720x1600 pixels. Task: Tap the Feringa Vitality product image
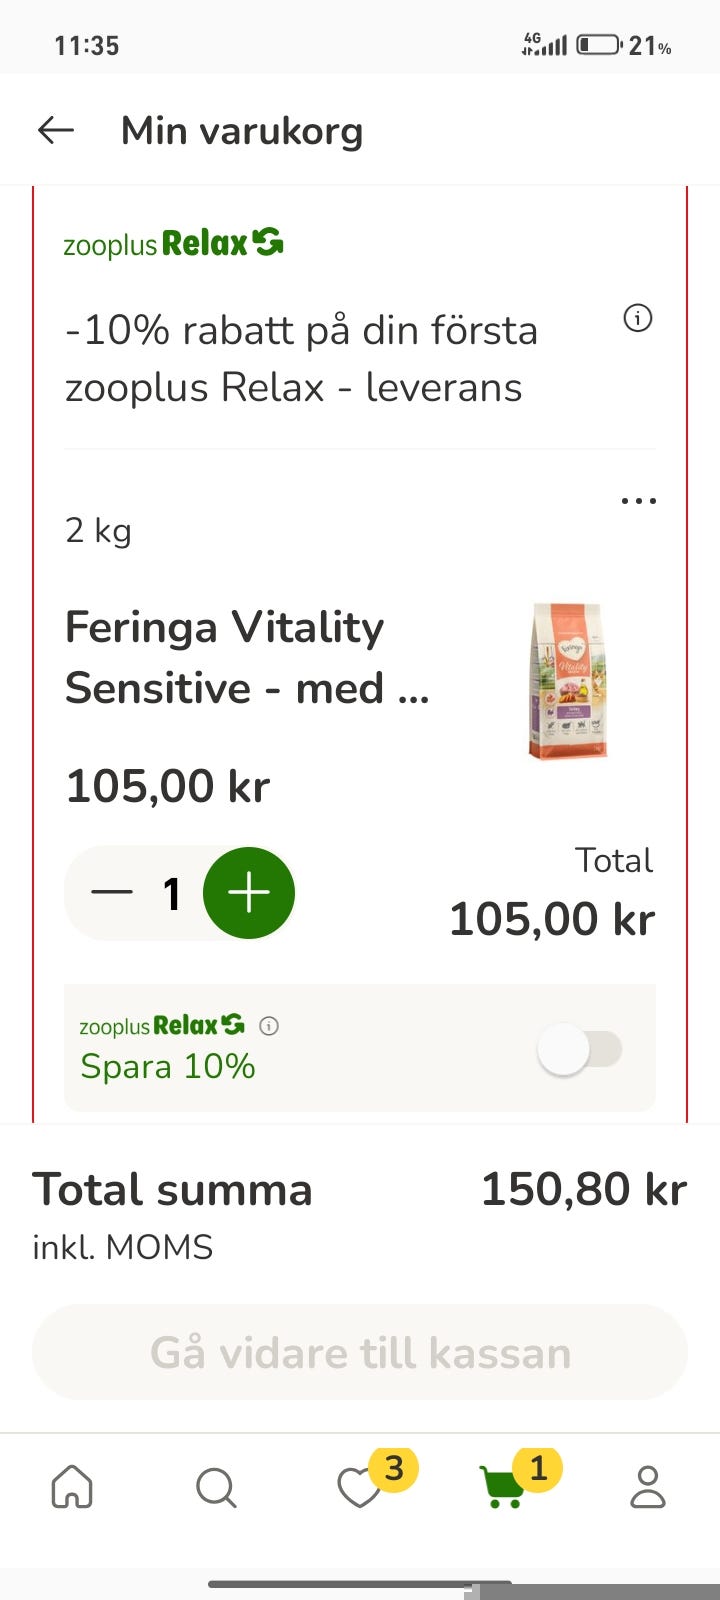(568, 681)
